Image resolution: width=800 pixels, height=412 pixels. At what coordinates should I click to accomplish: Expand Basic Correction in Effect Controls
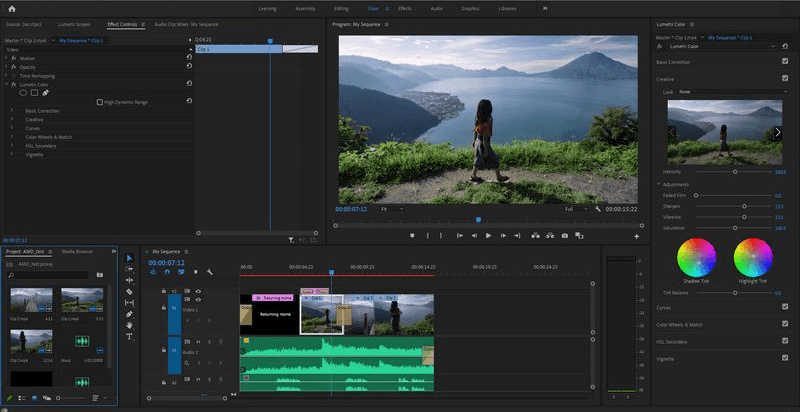click(12, 111)
